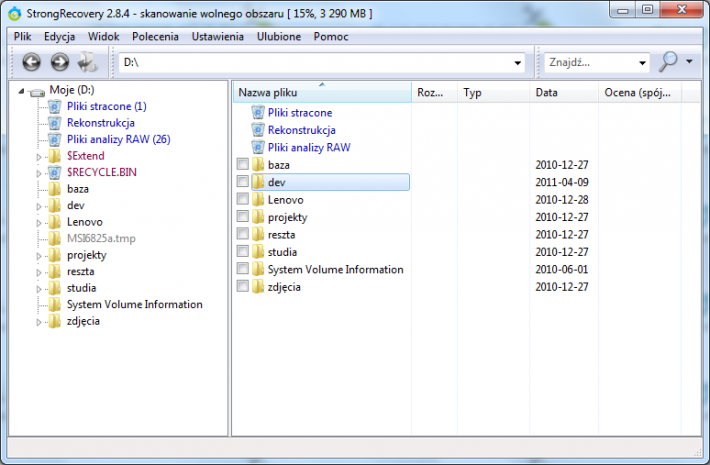This screenshot has height=465, width=710.
Task: Select the date 2011-04-09 cell
Action: click(x=562, y=182)
